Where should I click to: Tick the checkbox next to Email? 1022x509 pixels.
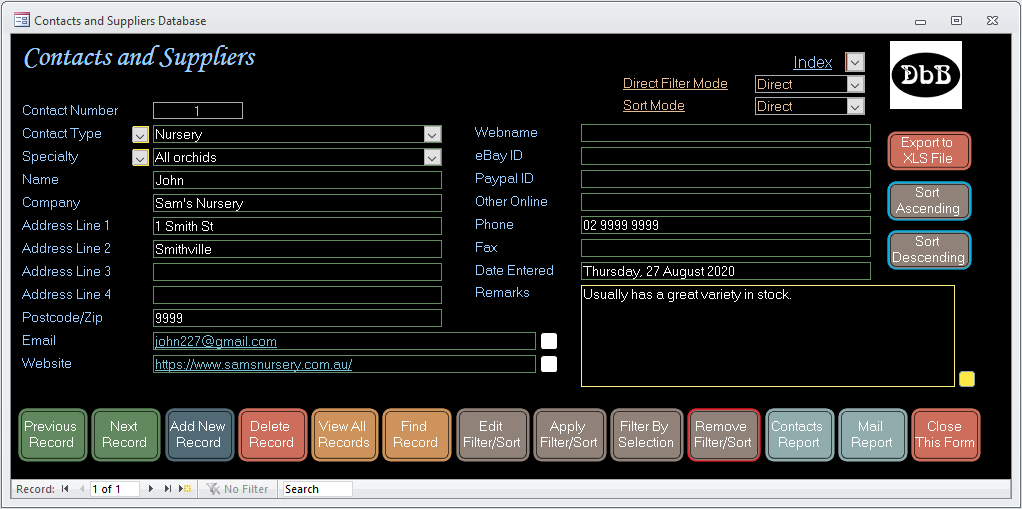pos(549,341)
